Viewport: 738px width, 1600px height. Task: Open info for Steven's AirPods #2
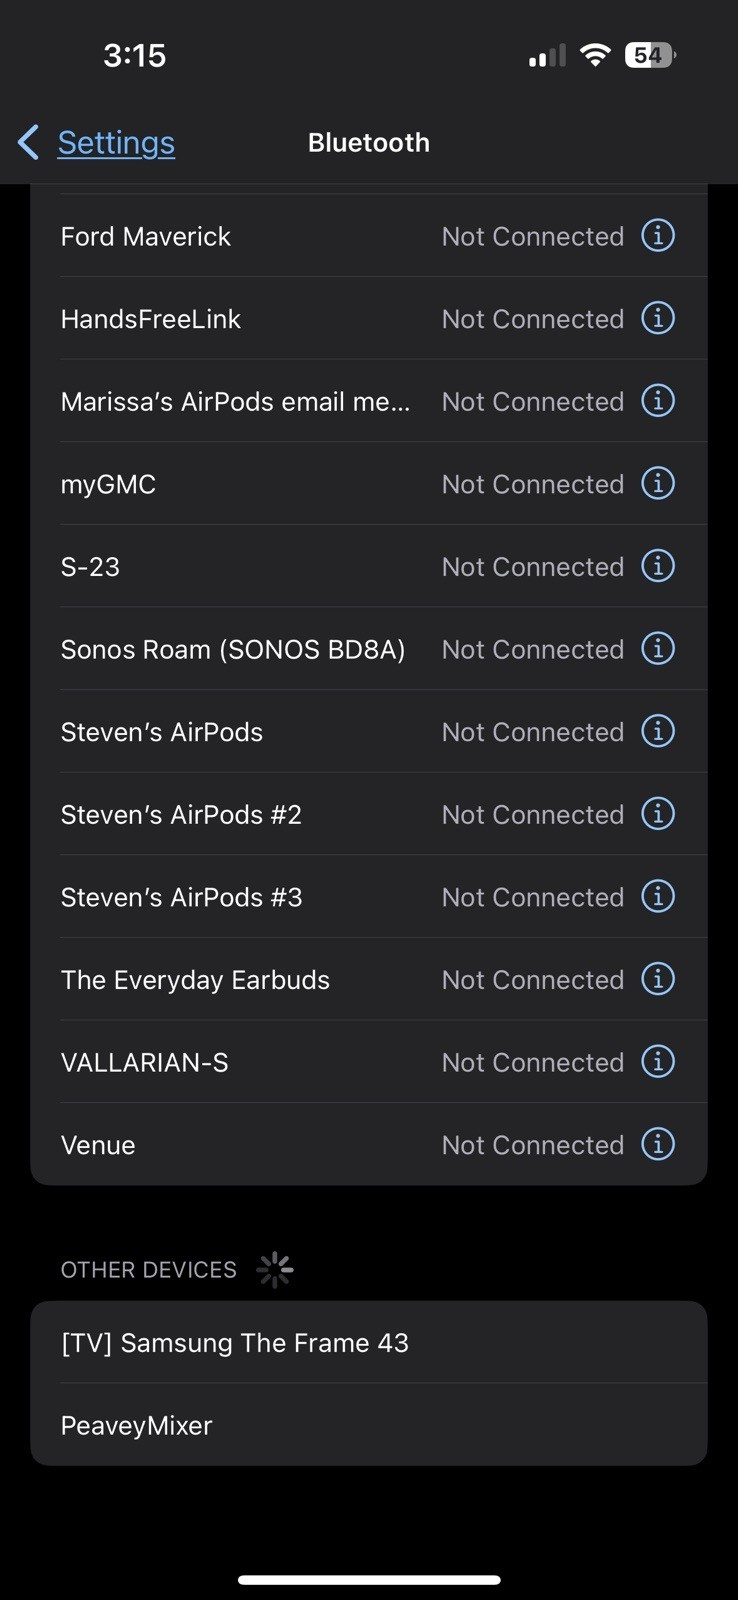tap(657, 814)
